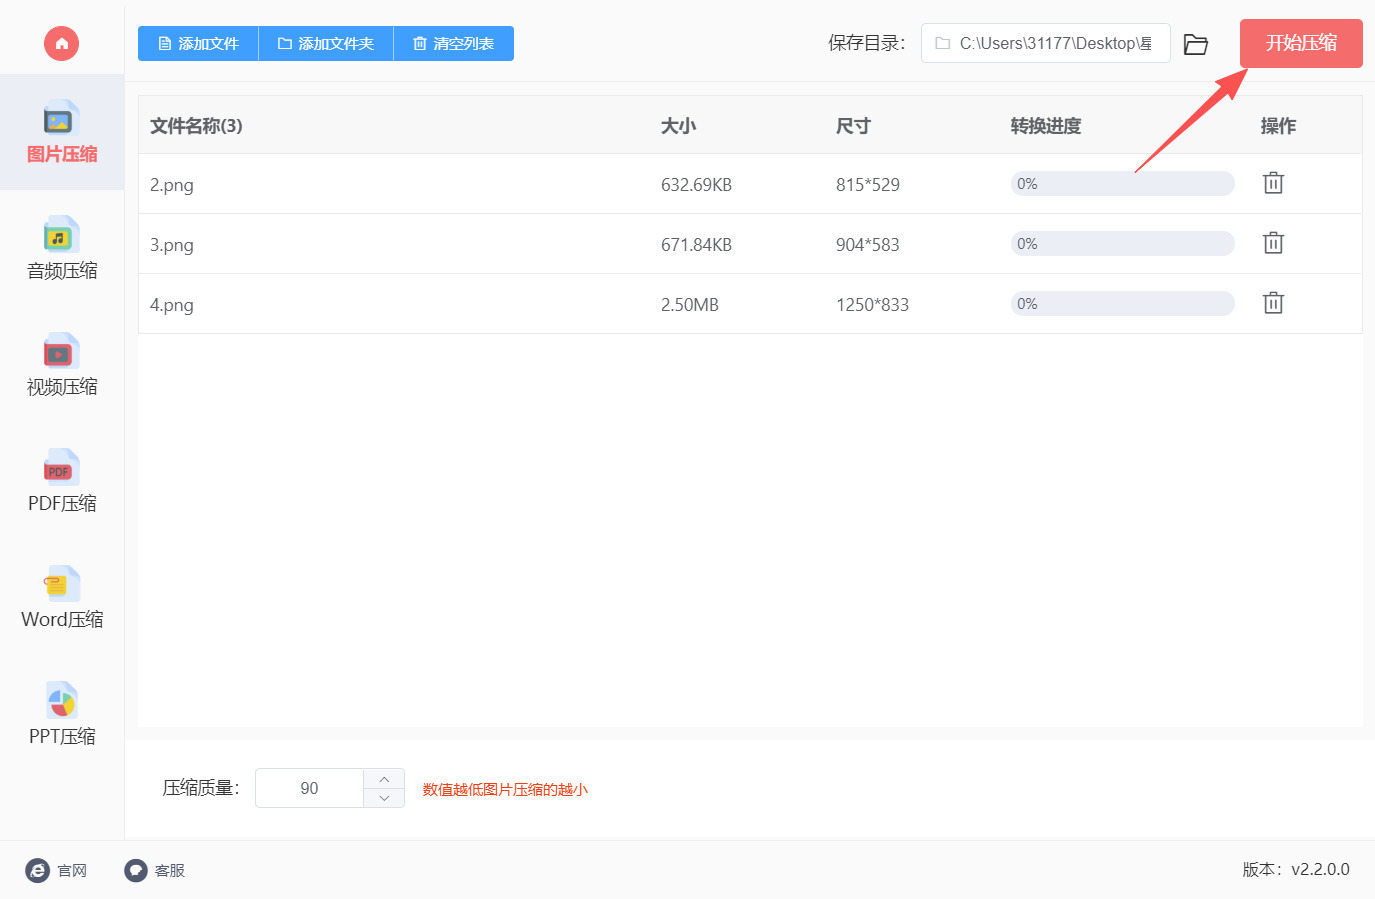Click the 2.png progress bar
The height and width of the screenshot is (899, 1375).
(x=1122, y=183)
